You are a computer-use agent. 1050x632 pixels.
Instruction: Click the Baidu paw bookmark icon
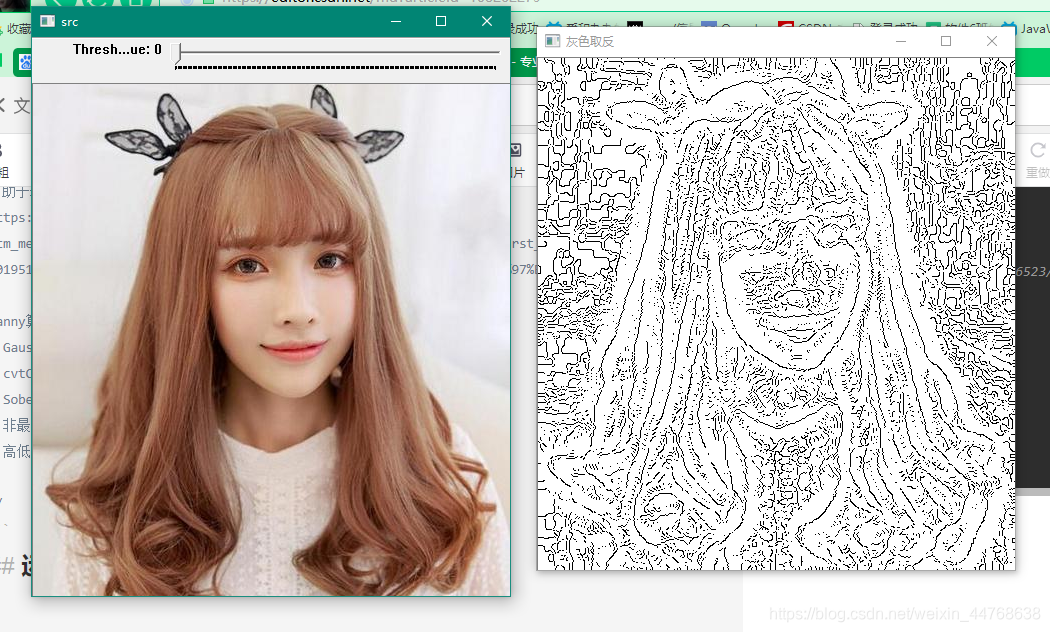click(x=25, y=63)
